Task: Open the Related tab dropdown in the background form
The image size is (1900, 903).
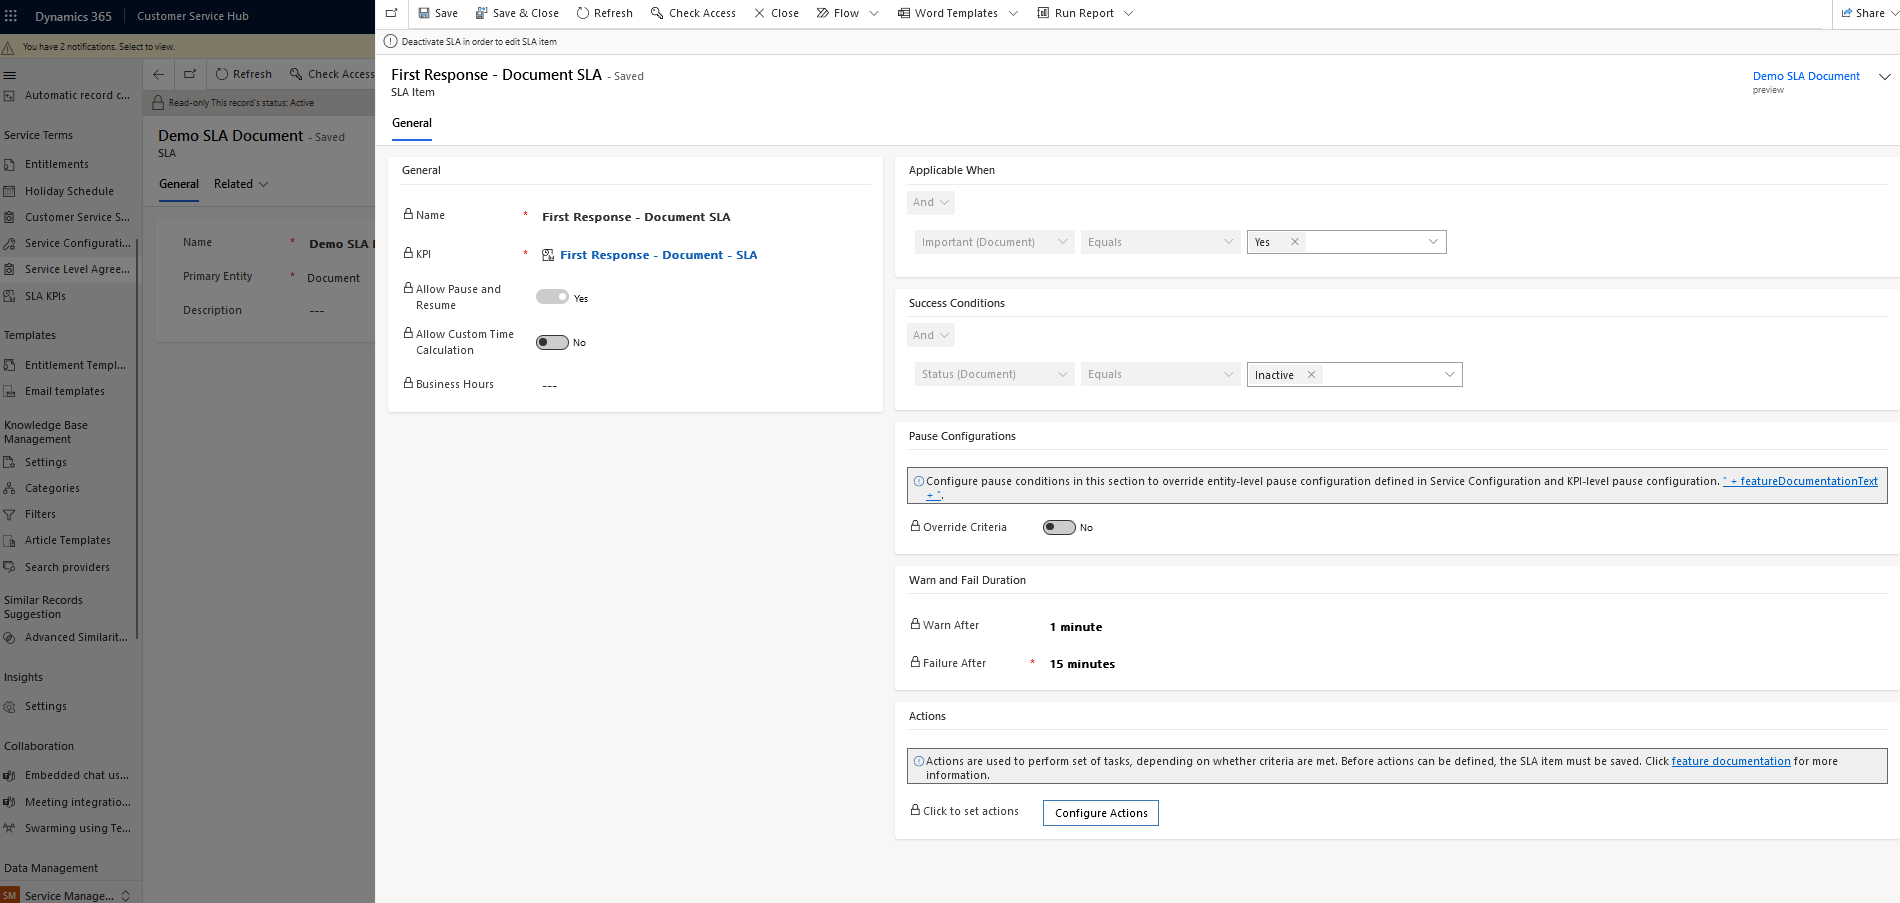Action: coord(241,184)
